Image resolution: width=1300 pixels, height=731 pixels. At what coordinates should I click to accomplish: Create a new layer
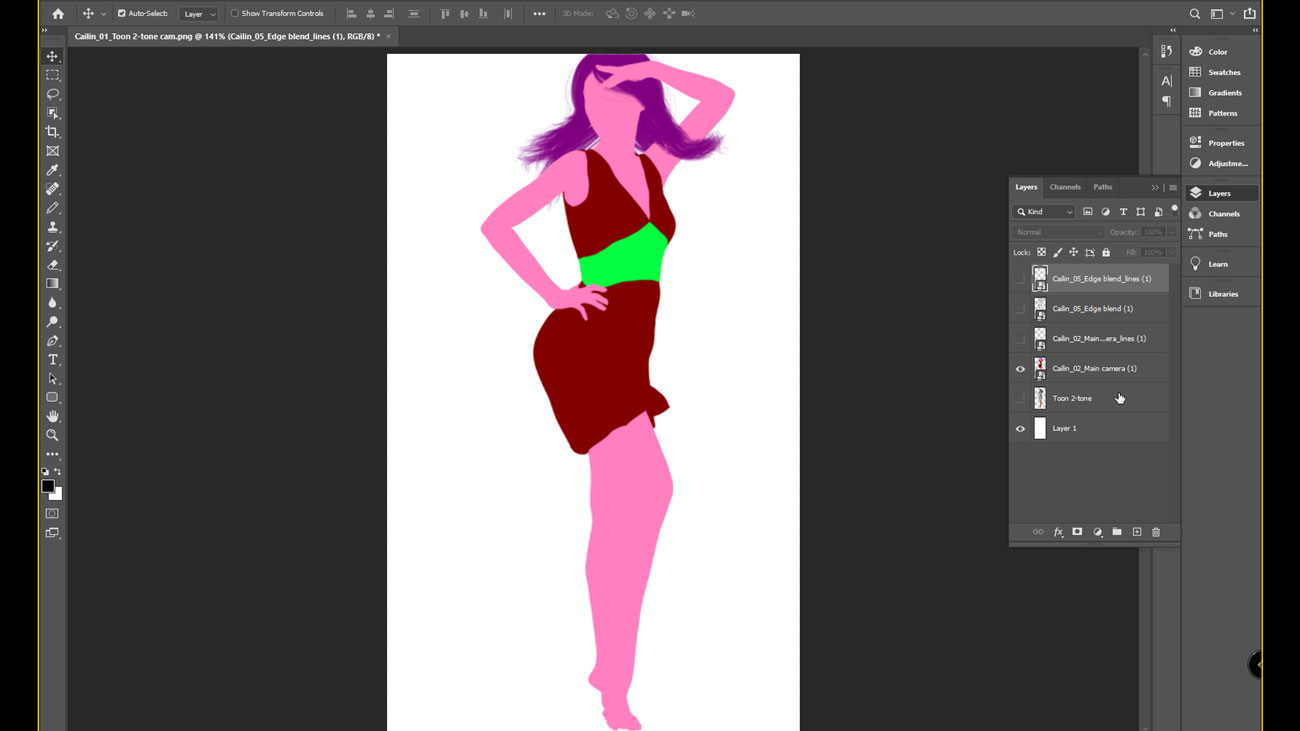click(x=1137, y=532)
